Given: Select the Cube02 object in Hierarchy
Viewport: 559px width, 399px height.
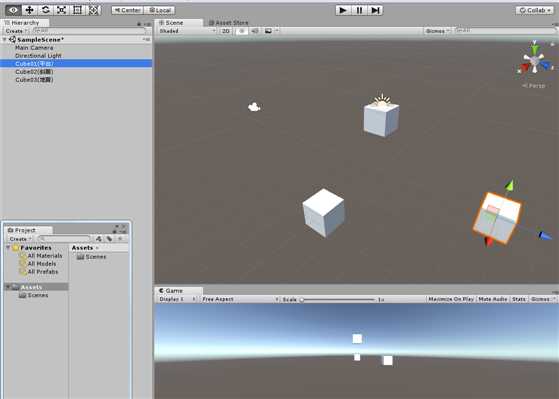Looking at the screenshot, I should (x=34, y=72).
